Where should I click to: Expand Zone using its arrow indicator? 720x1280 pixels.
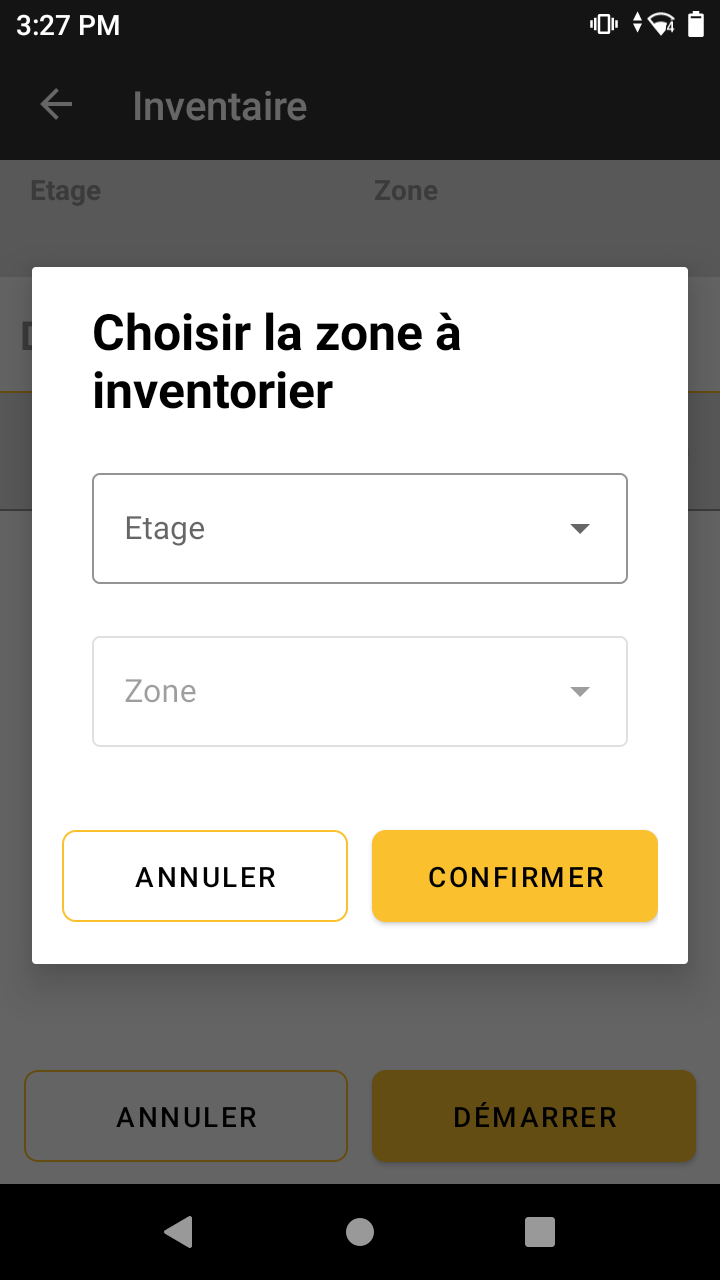point(580,691)
